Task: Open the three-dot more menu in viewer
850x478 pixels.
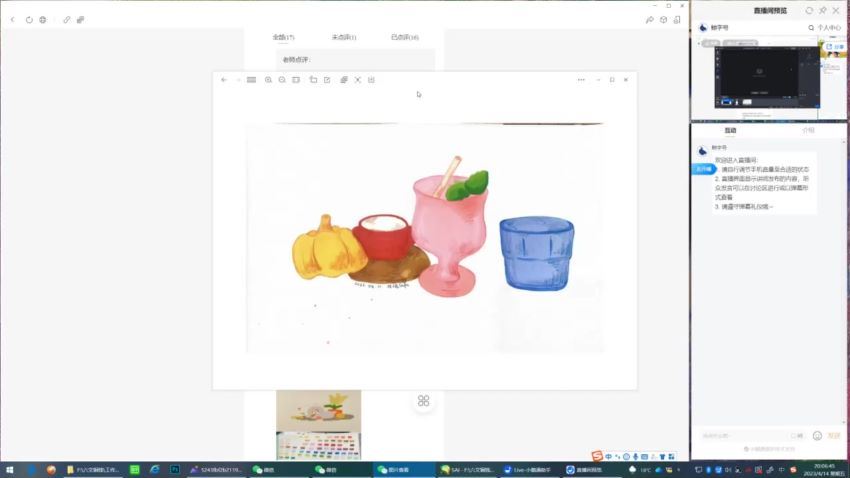Action: [x=581, y=80]
